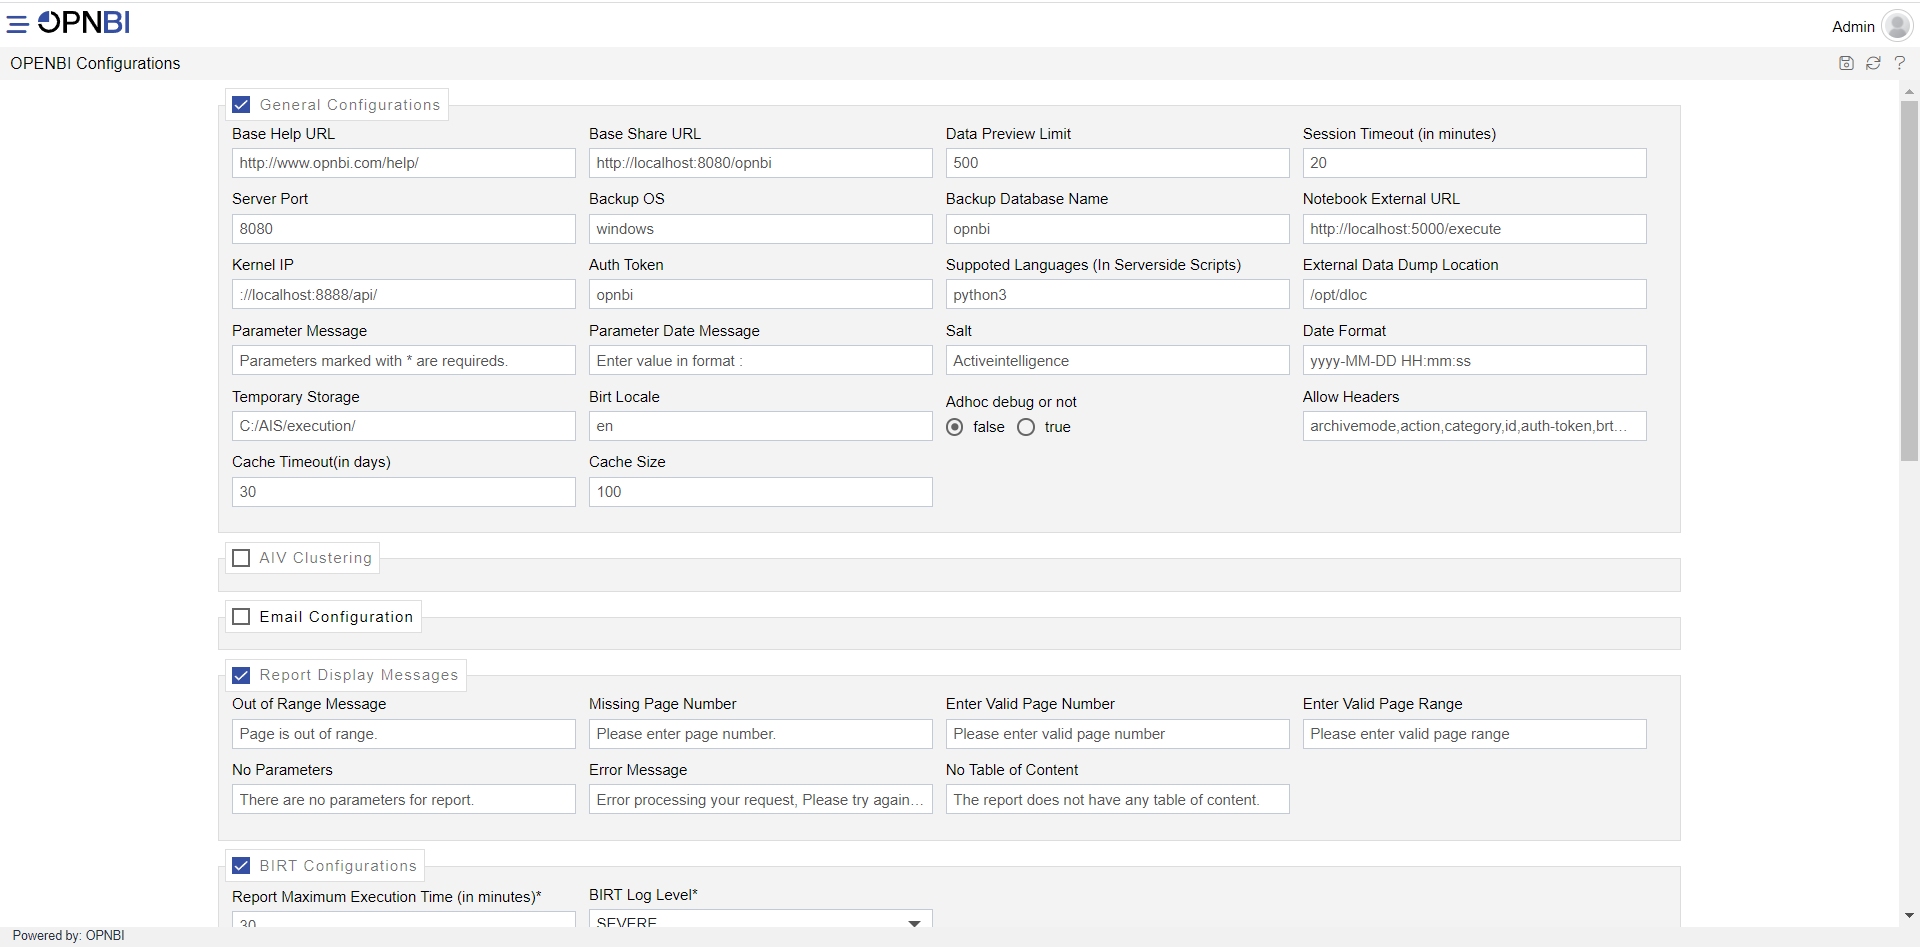Open help via the question mark icon
Screen dimensions: 1920x947
pos(1900,63)
